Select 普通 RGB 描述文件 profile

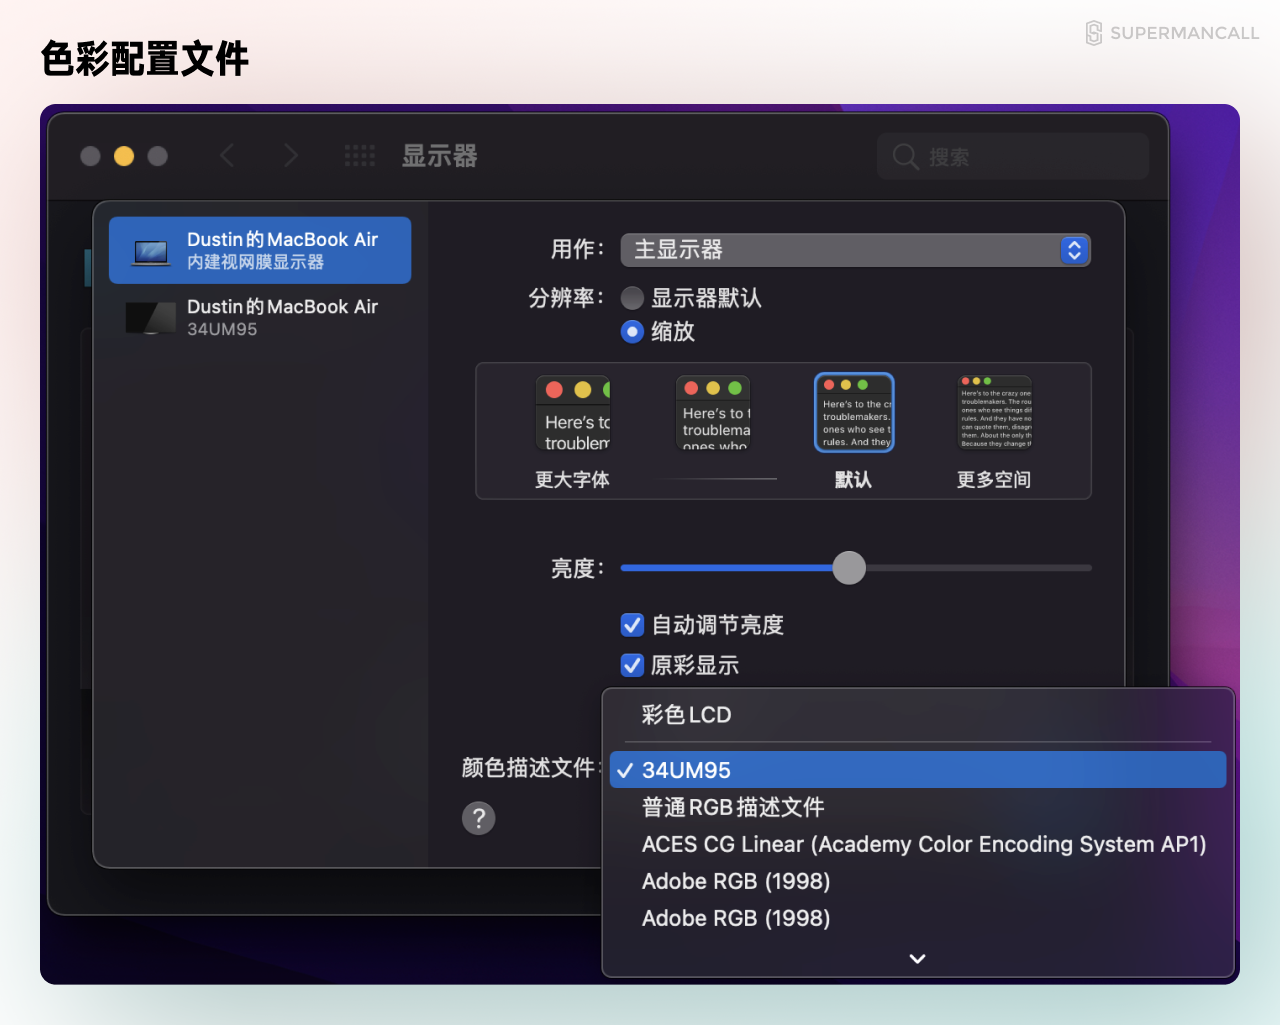pyautogui.click(x=918, y=807)
